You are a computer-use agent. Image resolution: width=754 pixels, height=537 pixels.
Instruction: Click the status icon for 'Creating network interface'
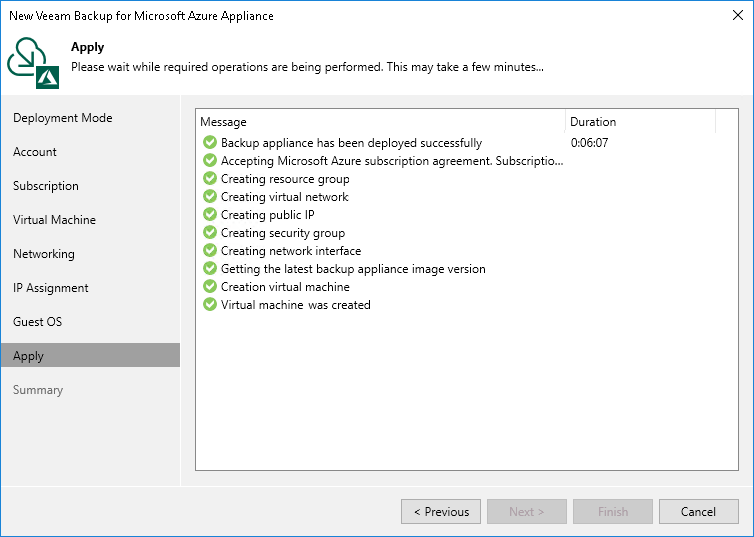(210, 251)
